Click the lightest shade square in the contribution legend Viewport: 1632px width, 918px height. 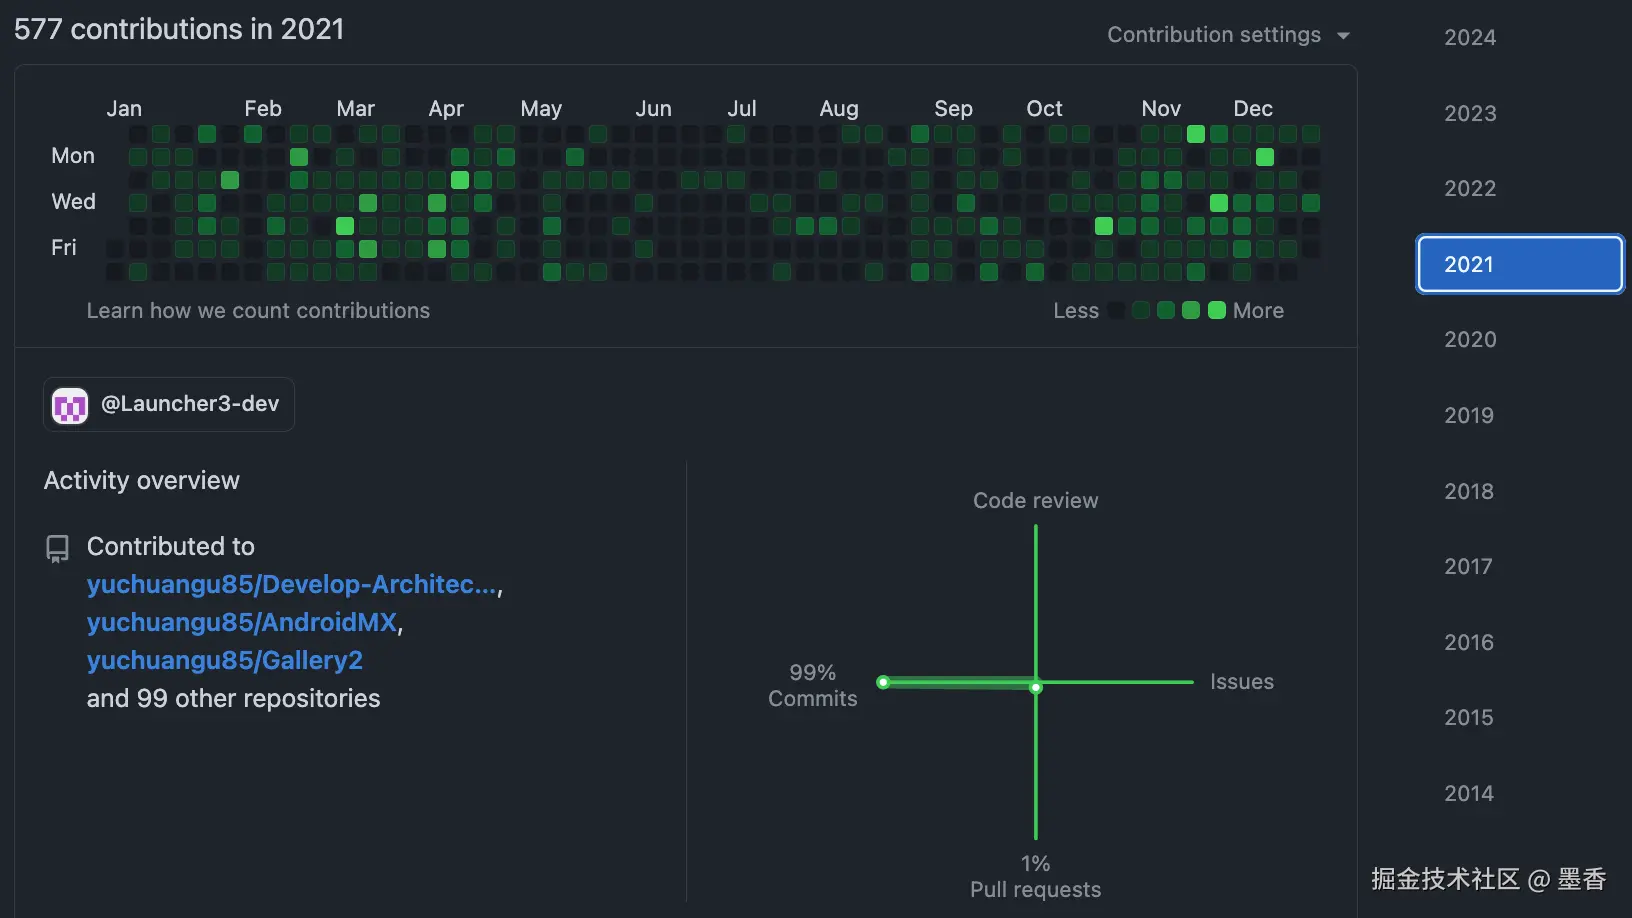point(1115,310)
